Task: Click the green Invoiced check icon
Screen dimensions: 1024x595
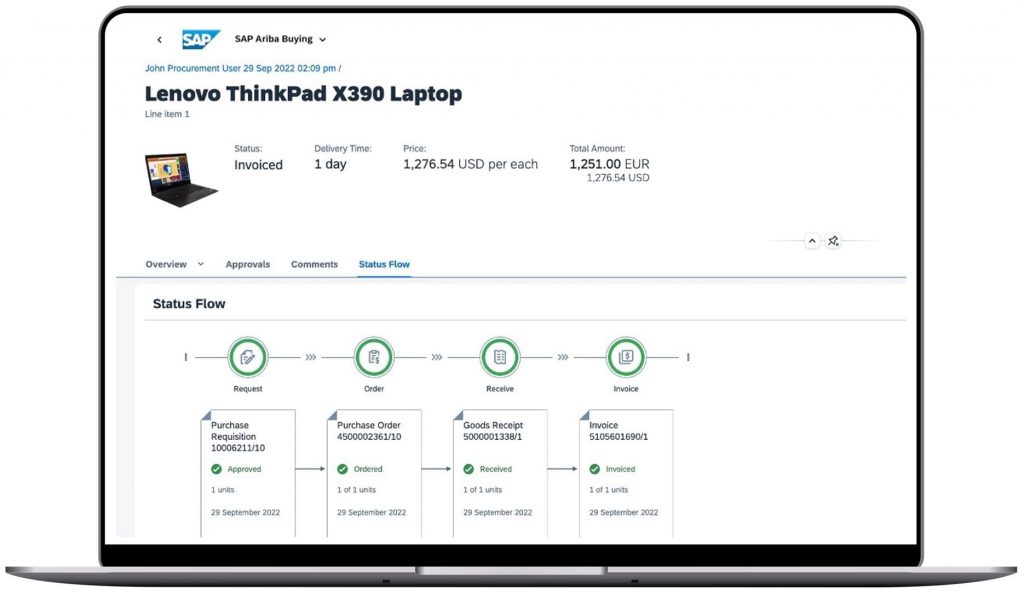Action: (x=594, y=469)
